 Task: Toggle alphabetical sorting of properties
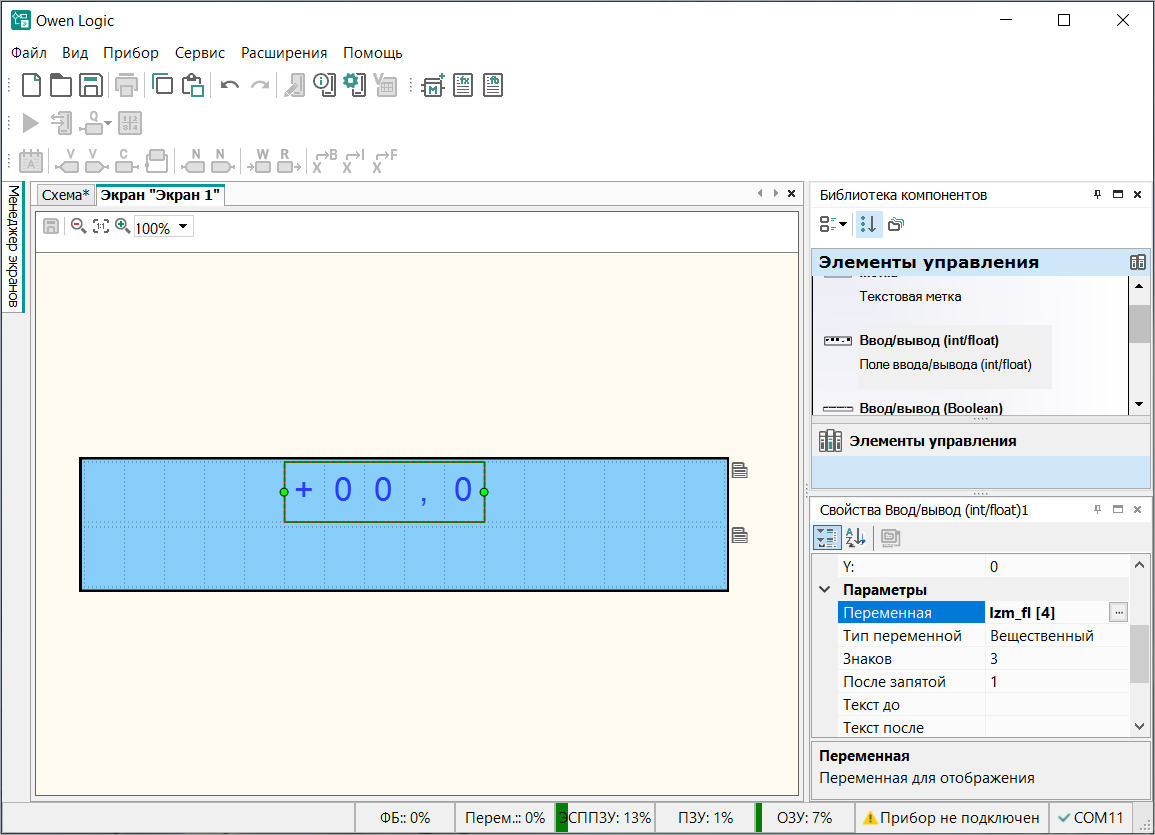[x=855, y=538]
